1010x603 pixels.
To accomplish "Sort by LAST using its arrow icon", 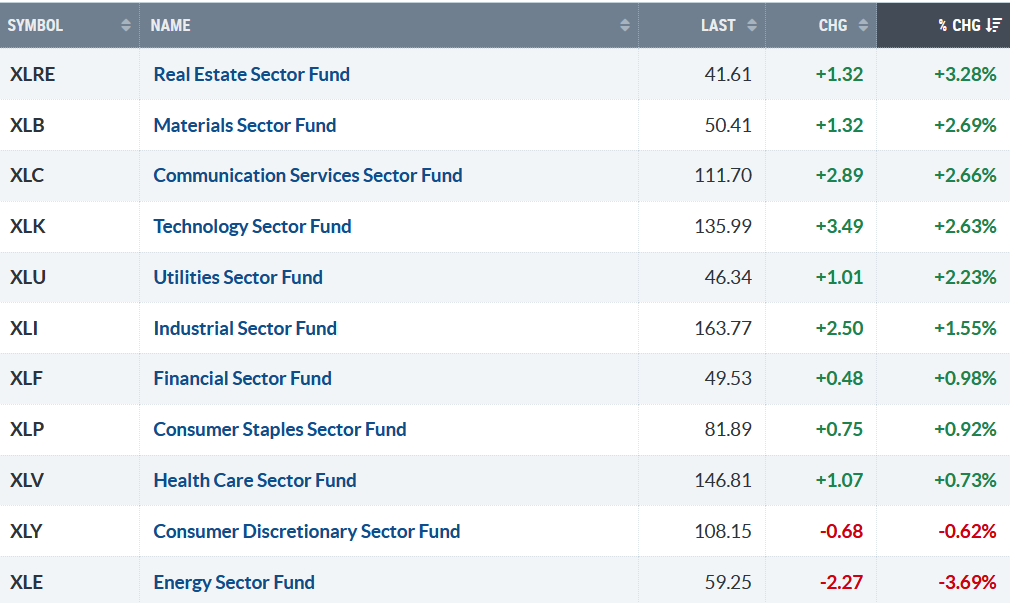I will pyautogui.click(x=752, y=26).
